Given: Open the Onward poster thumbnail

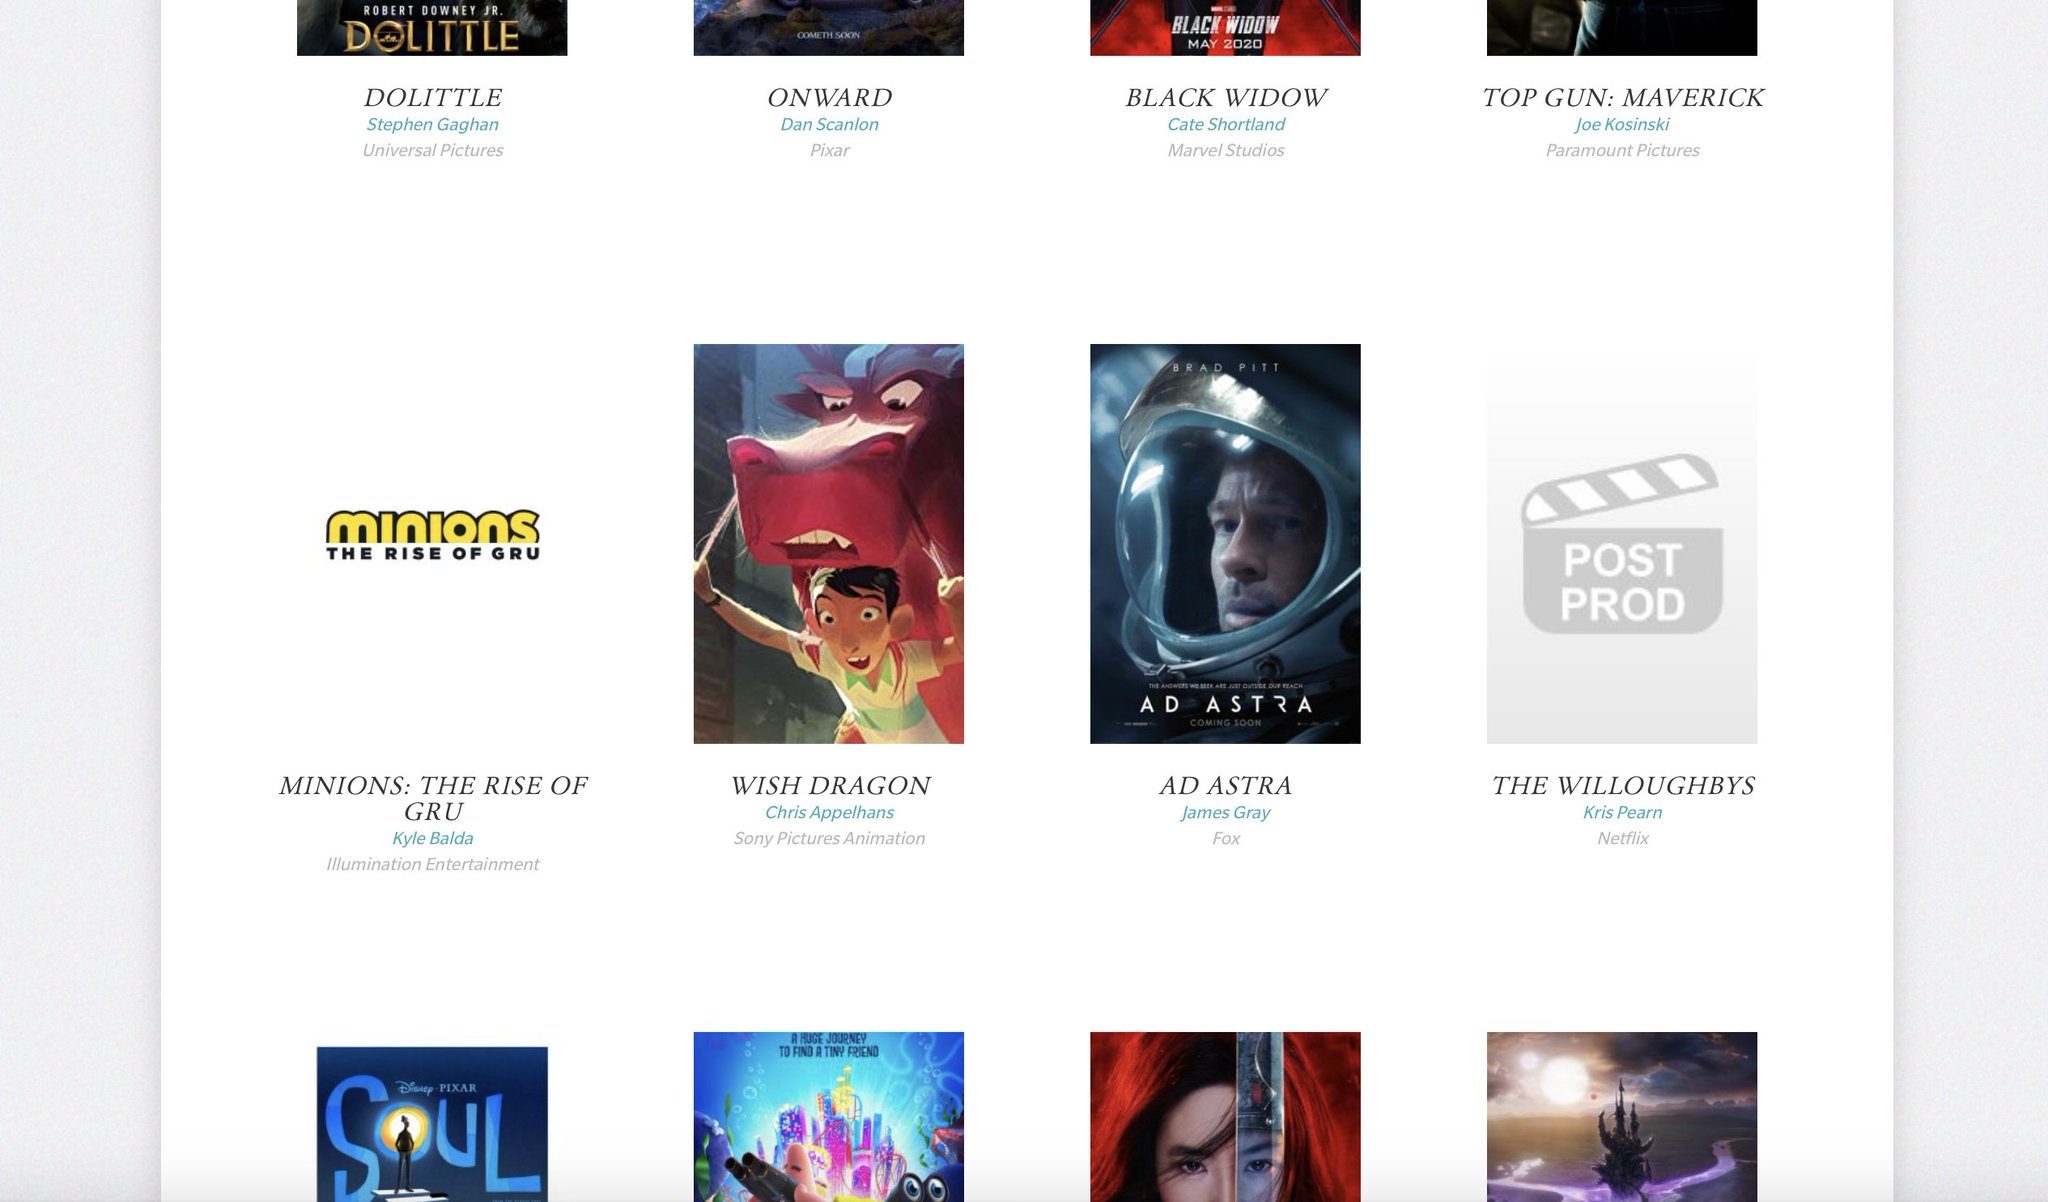Looking at the screenshot, I should tap(828, 27).
